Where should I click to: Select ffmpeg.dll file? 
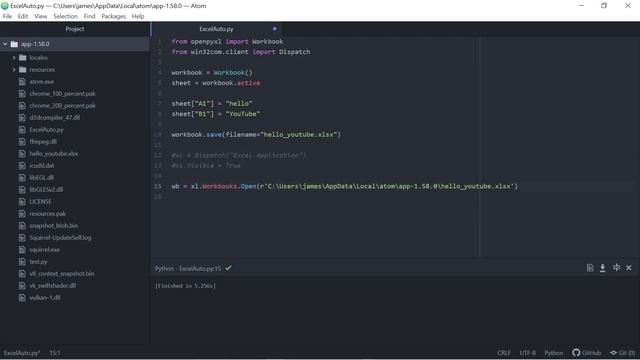click(43, 142)
